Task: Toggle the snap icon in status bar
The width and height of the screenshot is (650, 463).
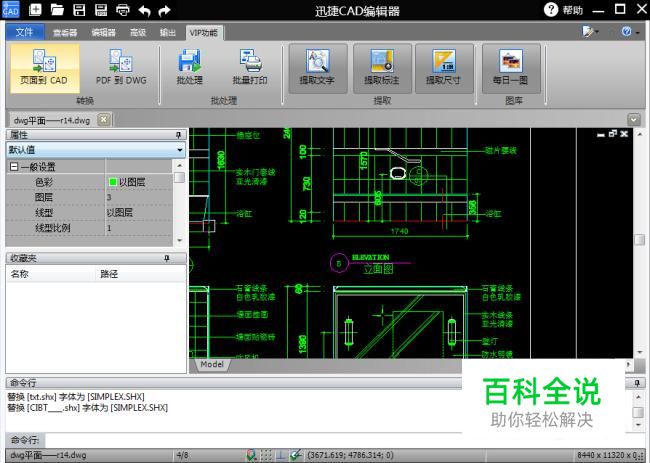Action: pyautogui.click(x=251, y=455)
